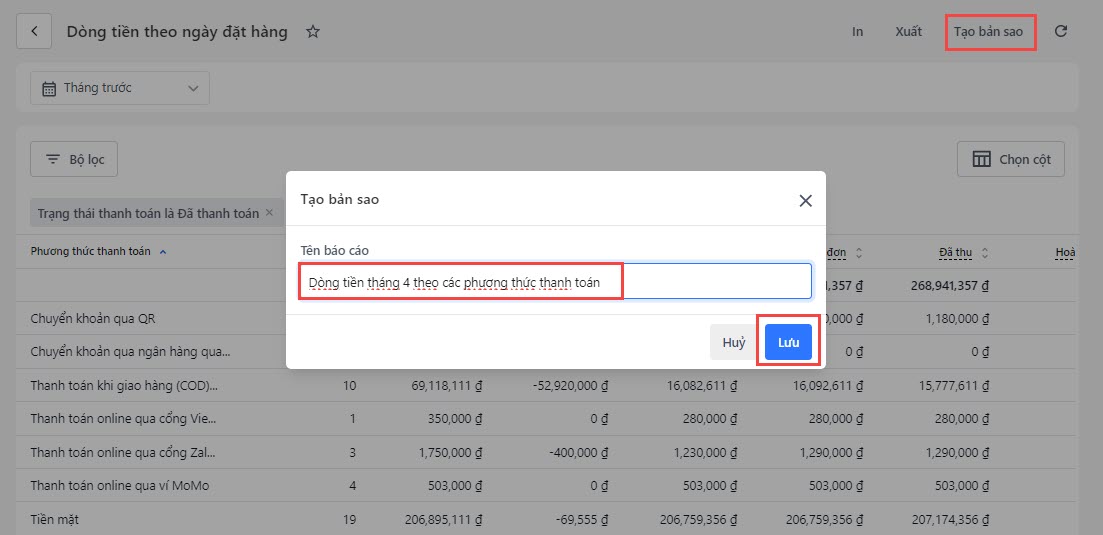Click Xuất to export the report

908,32
